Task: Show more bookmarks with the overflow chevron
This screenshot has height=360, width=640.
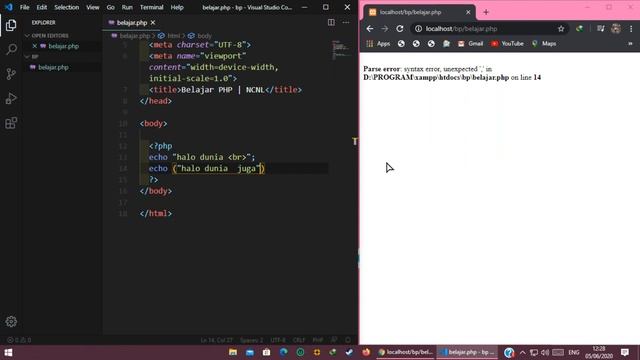Action: (x=630, y=44)
